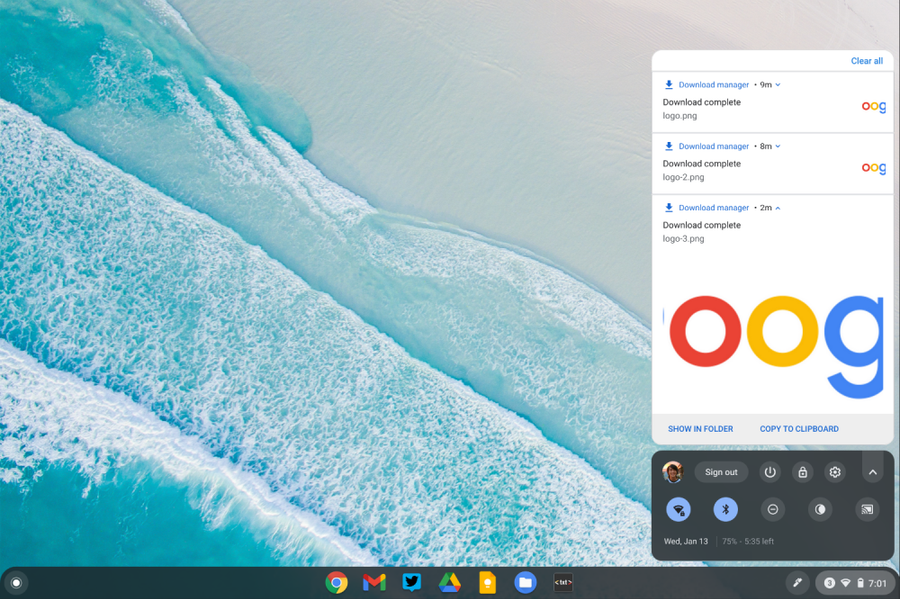Click Download manager label with 9m timestamp
Screen dimensions: 900x599
coord(713,85)
